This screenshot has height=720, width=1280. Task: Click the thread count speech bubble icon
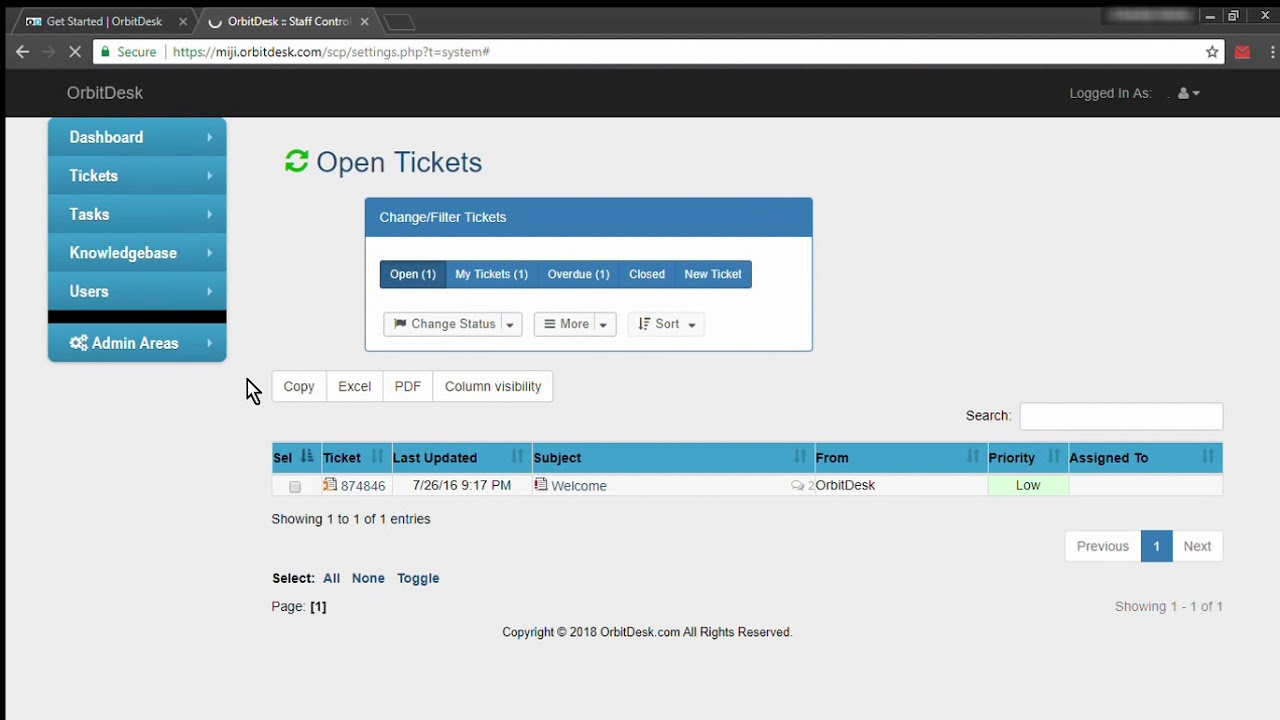pos(797,485)
